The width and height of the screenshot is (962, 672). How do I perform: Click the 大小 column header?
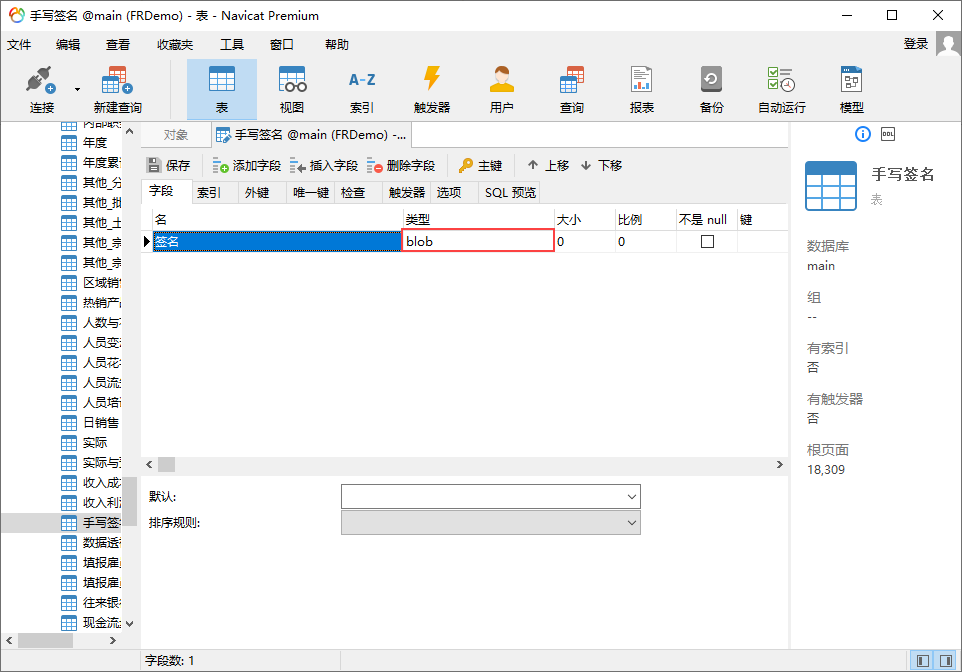click(585, 219)
